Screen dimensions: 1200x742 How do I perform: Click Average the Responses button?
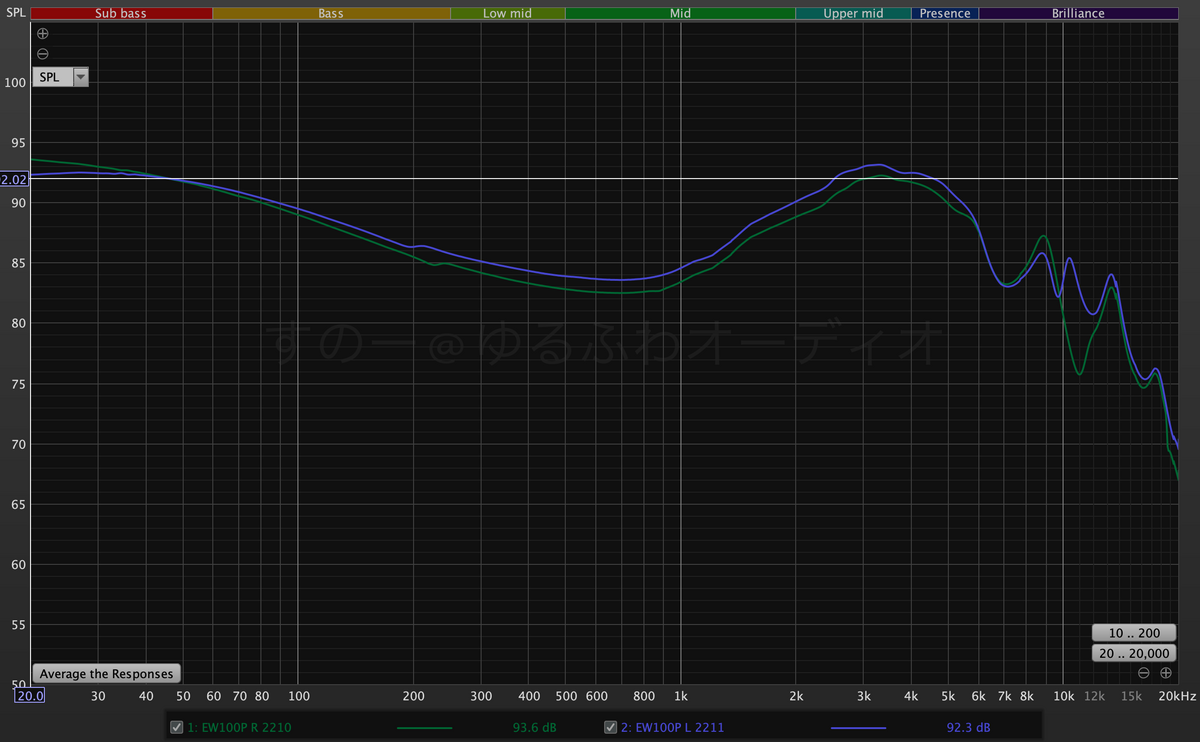pos(106,673)
